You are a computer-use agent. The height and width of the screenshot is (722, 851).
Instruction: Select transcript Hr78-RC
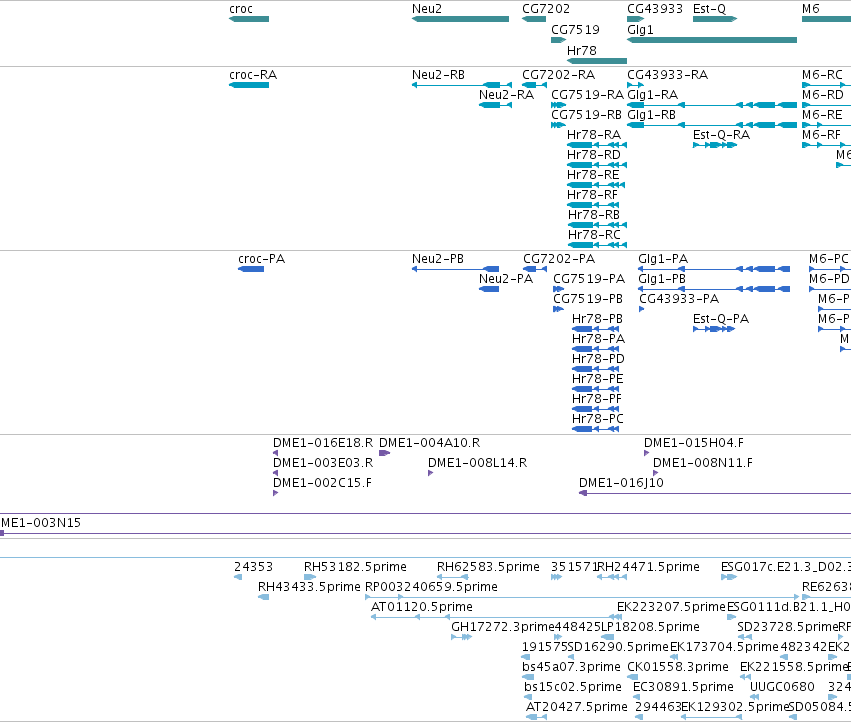(x=598, y=245)
